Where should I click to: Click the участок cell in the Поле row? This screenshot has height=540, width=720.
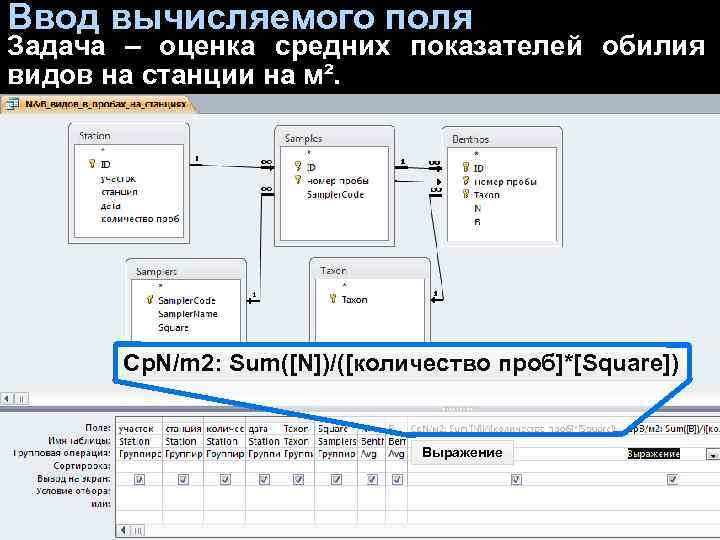pyautogui.click(x=139, y=428)
